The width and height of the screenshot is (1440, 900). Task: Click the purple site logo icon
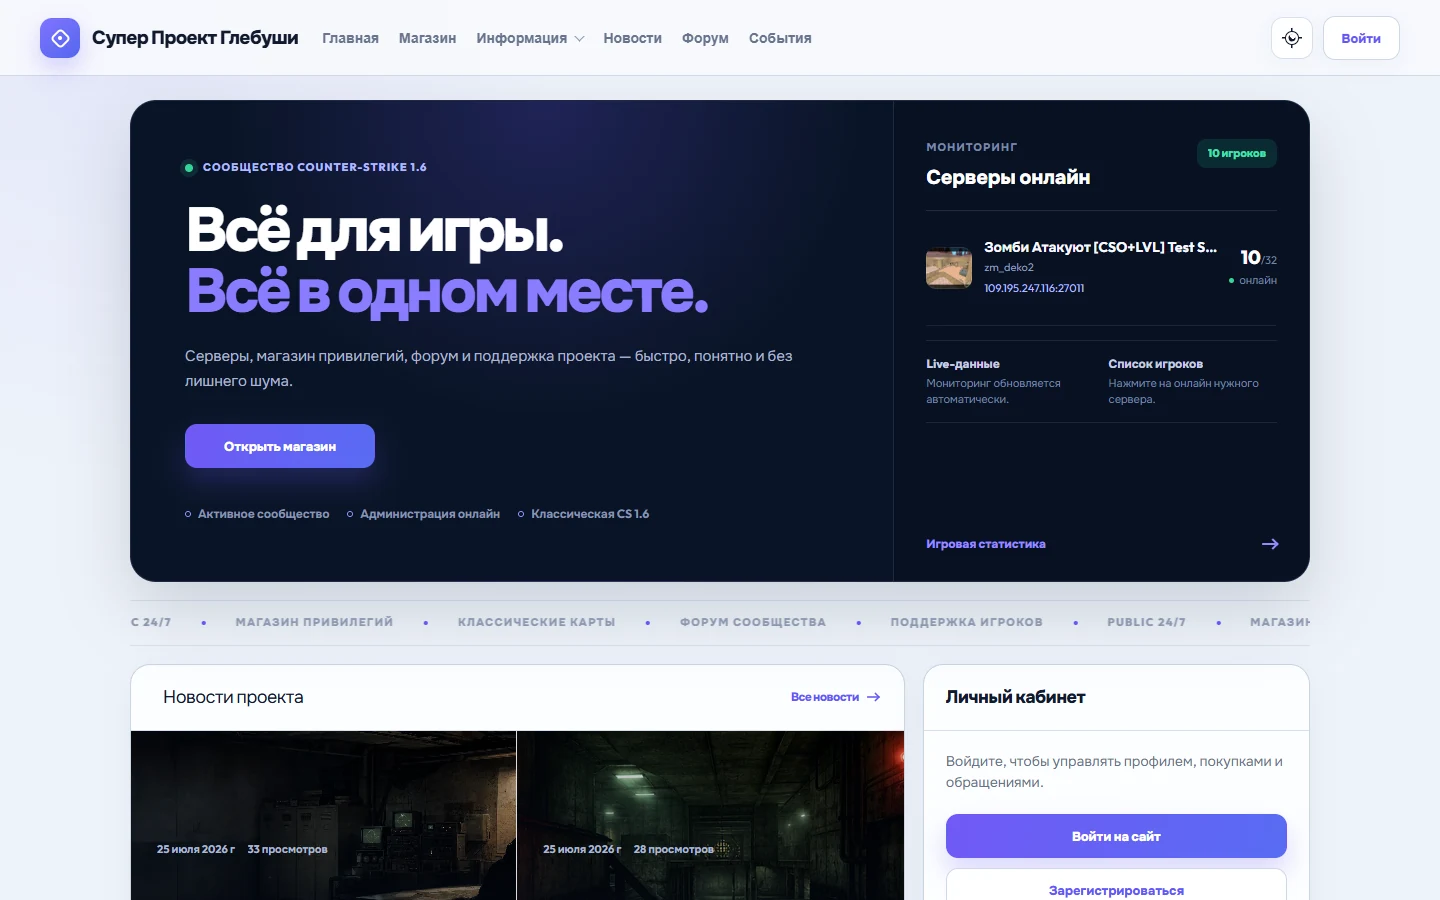click(x=60, y=38)
